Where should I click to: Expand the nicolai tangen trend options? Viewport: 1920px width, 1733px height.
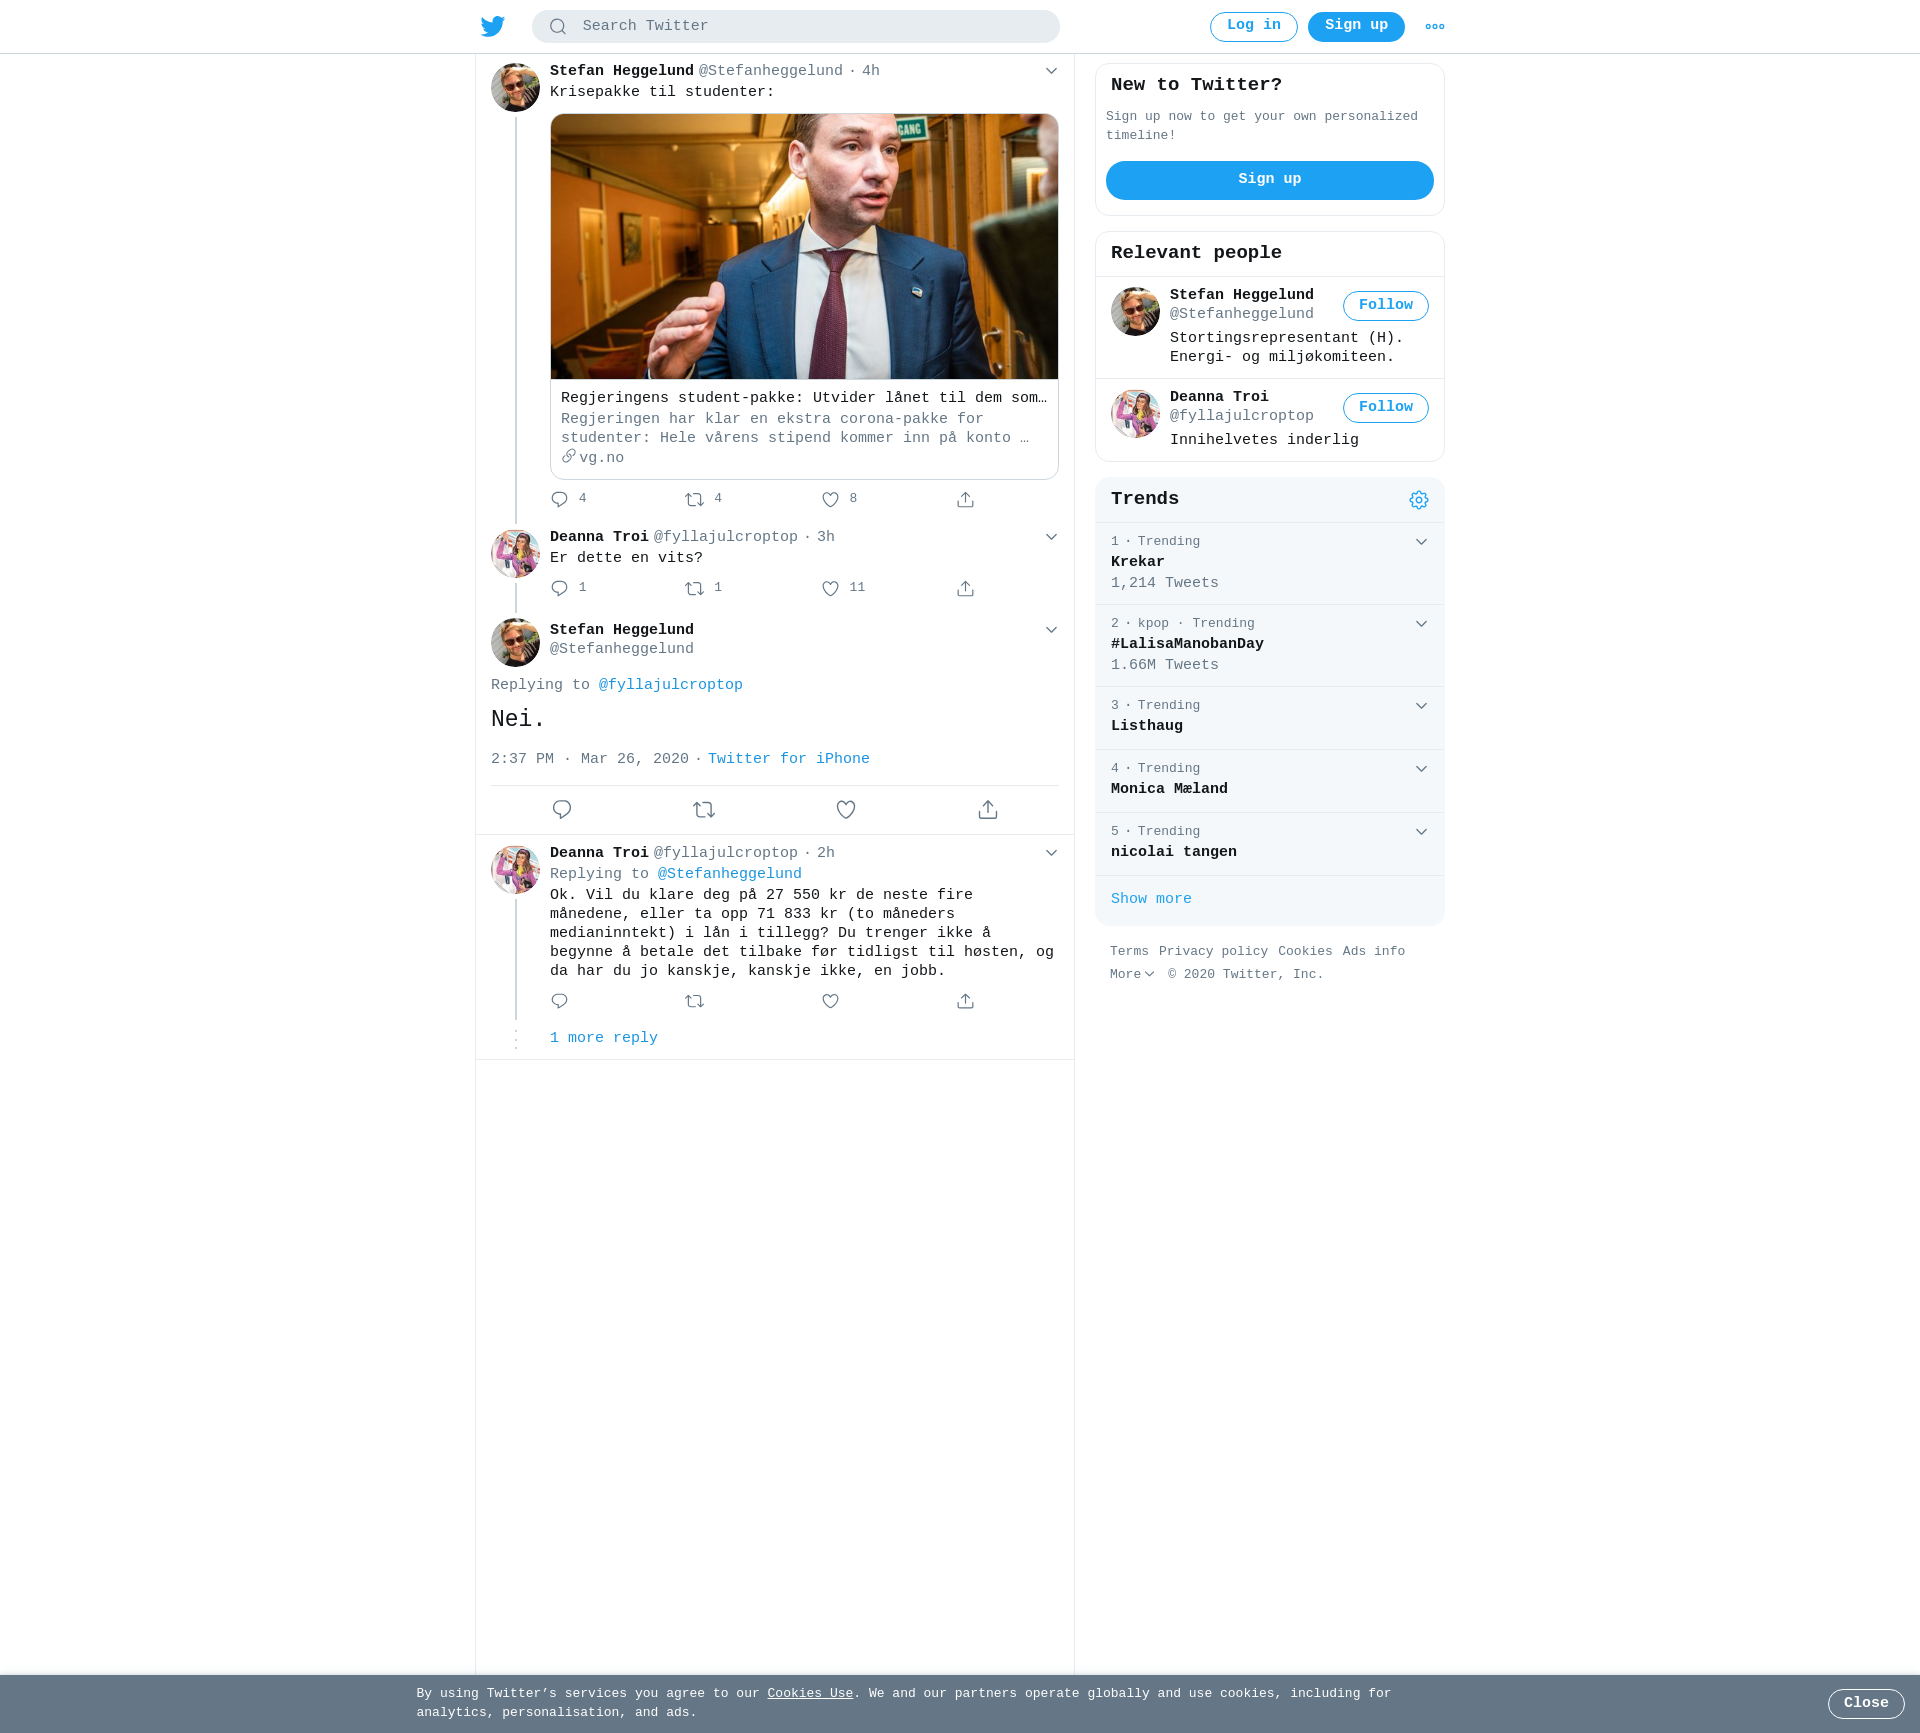[1421, 832]
